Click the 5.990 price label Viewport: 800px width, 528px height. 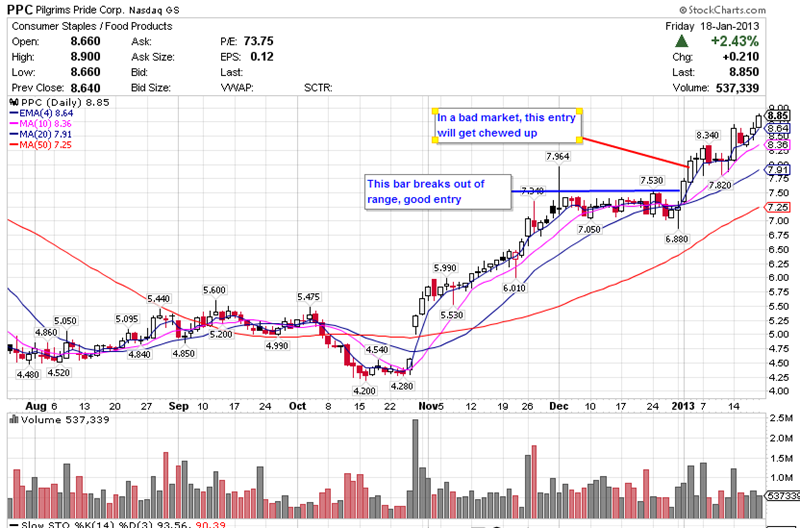[x=445, y=268]
